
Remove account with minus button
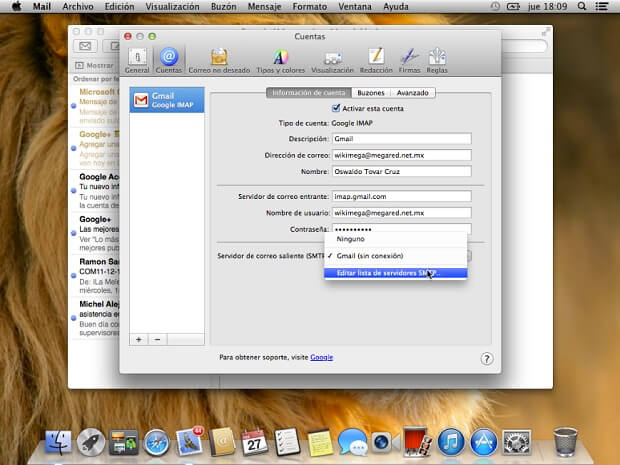(x=157, y=339)
